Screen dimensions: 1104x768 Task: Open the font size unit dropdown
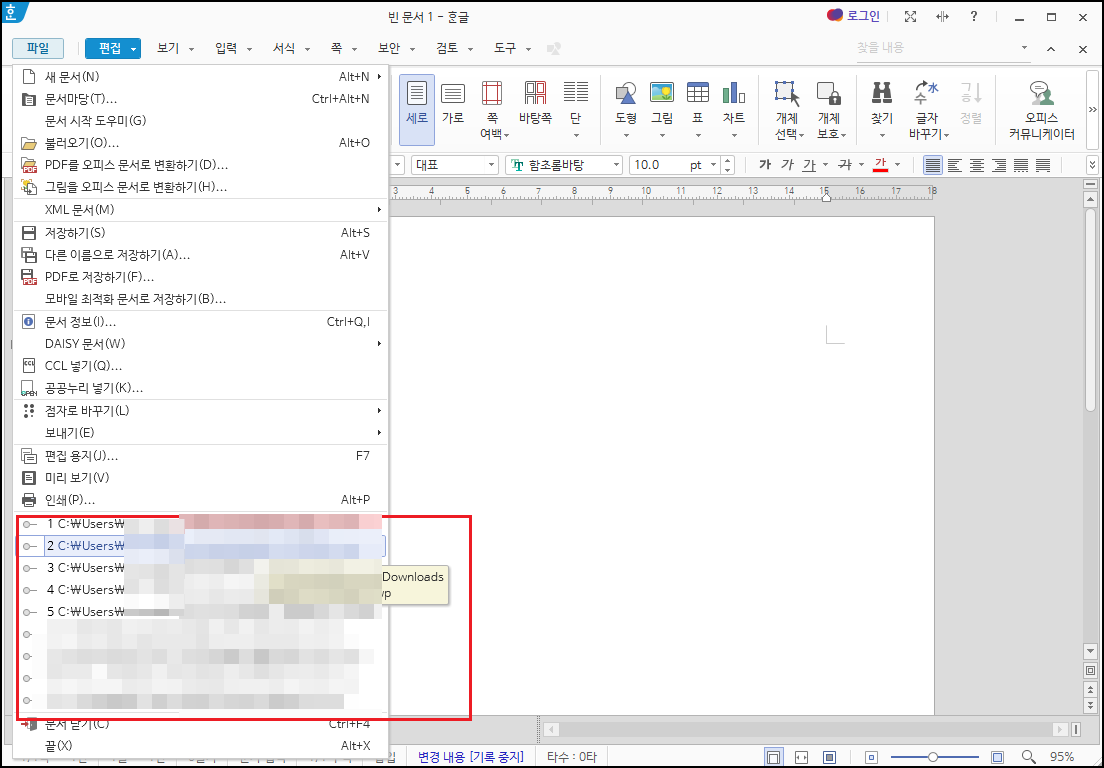coord(713,165)
